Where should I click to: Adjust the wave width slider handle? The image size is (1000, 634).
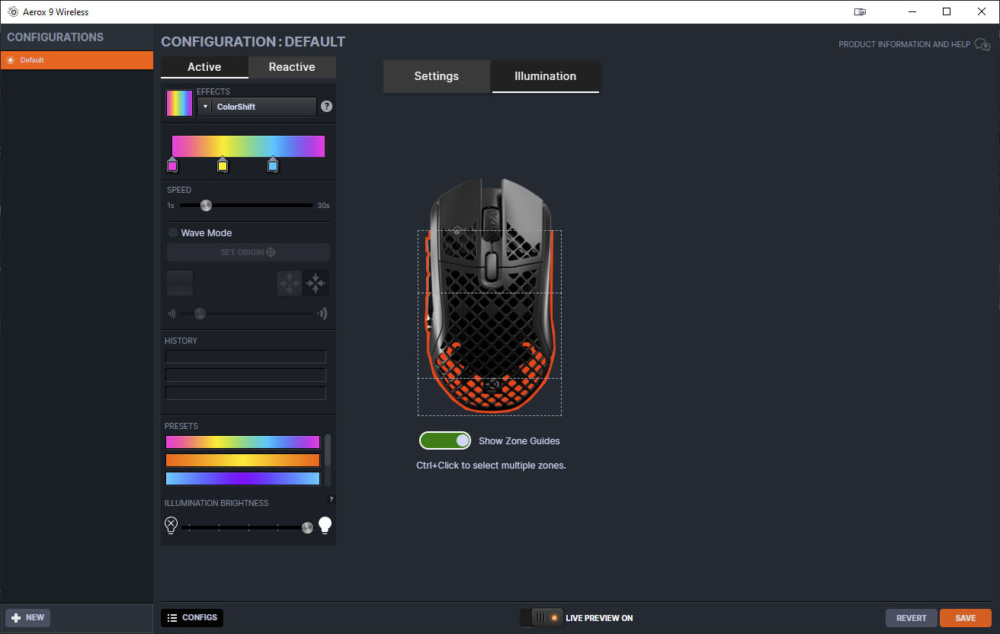click(x=200, y=313)
